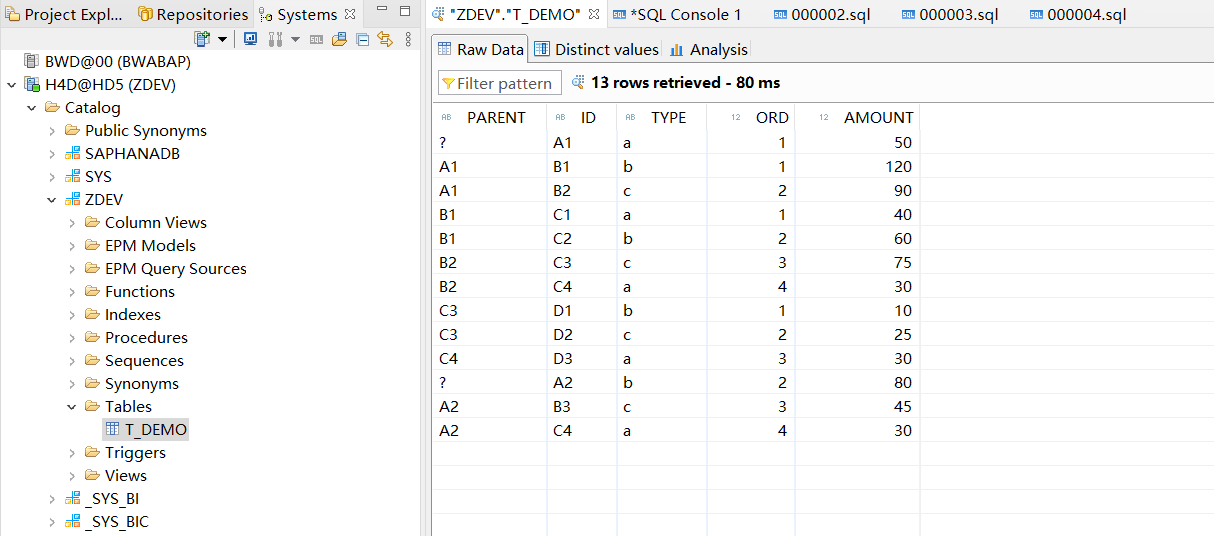Expand the Synonyms folder
1214x536 pixels.
pyautogui.click(x=72, y=384)
